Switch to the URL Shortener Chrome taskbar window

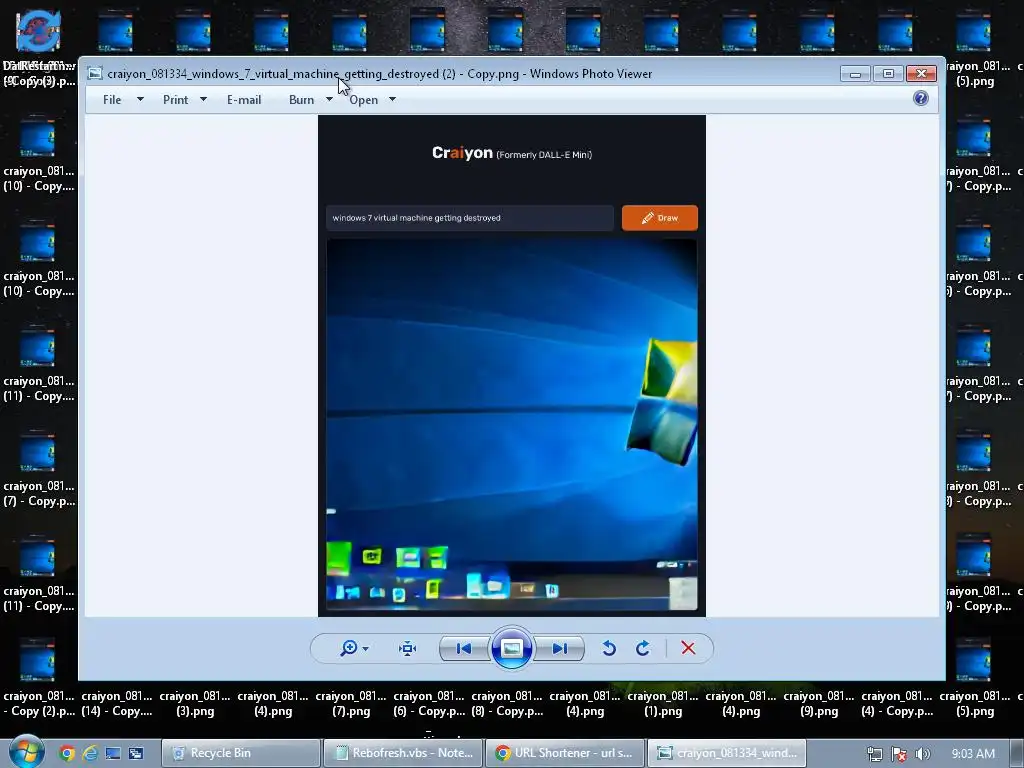tap(565, 753)
